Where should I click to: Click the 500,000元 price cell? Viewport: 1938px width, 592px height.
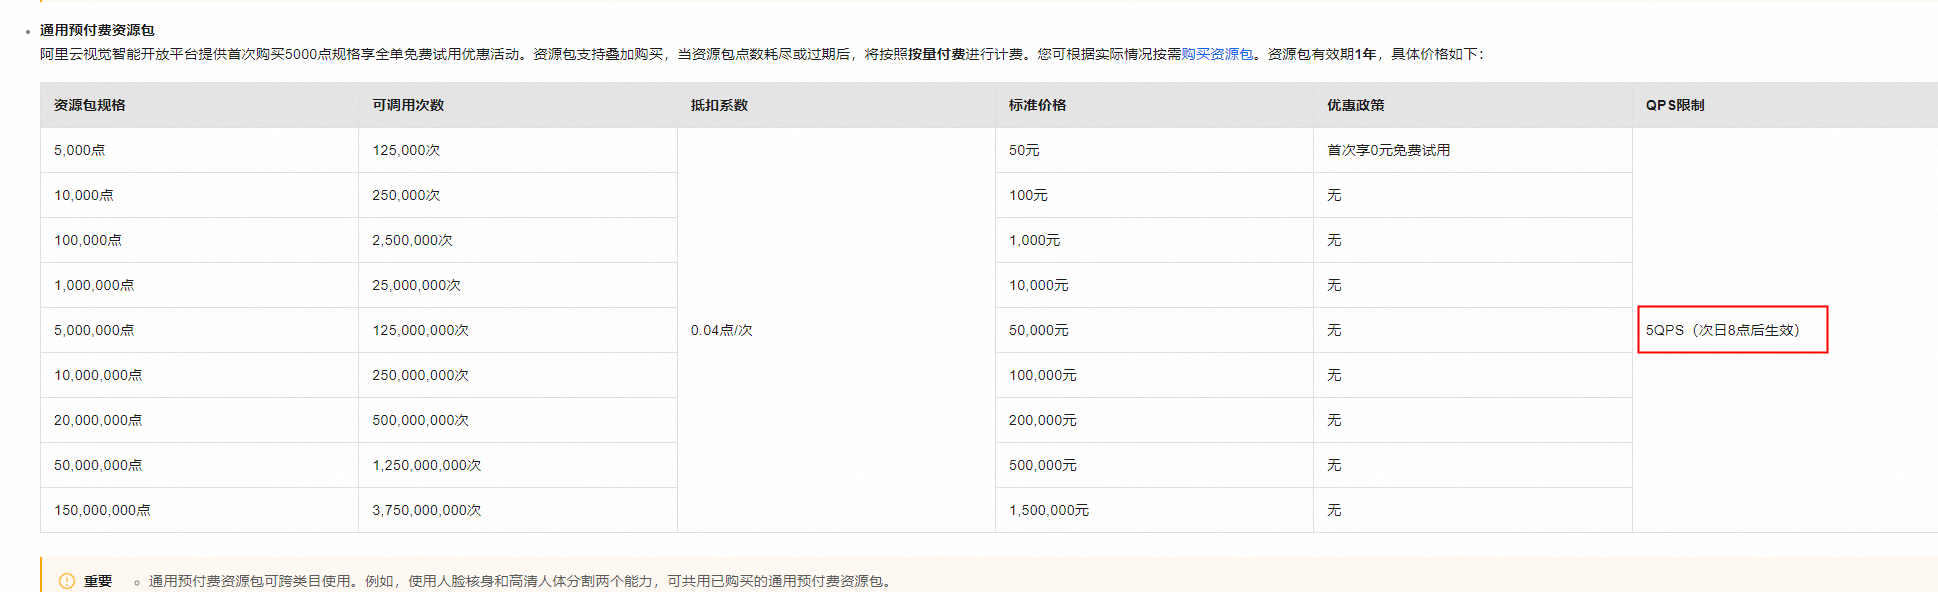pos(1154,465)
